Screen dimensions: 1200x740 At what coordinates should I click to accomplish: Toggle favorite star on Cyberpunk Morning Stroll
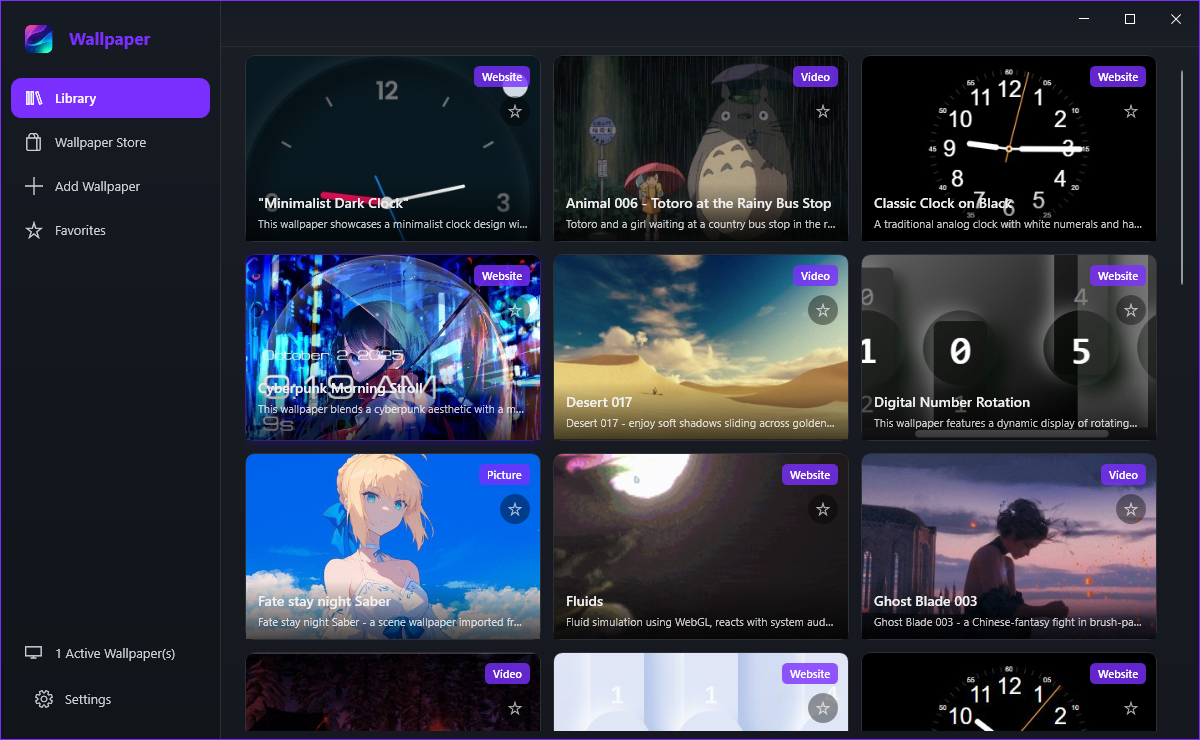pyautogui.click(x=515, y=310)
